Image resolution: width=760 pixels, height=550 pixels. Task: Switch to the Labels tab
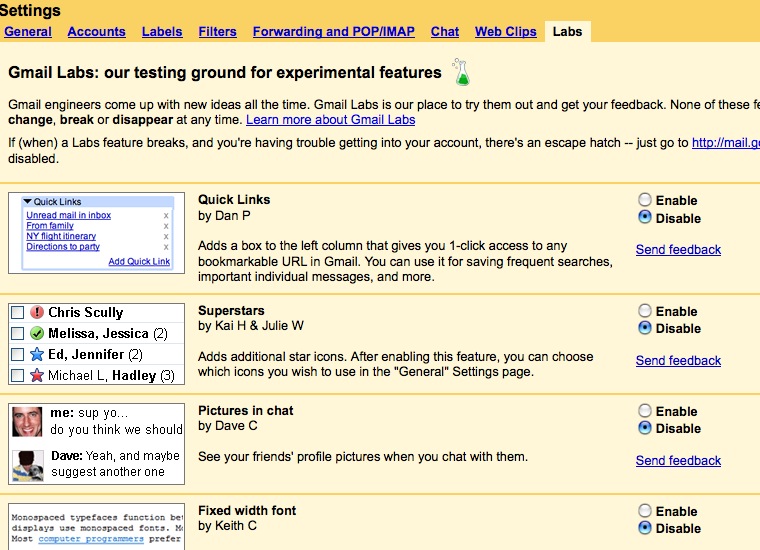pos(162,31)
